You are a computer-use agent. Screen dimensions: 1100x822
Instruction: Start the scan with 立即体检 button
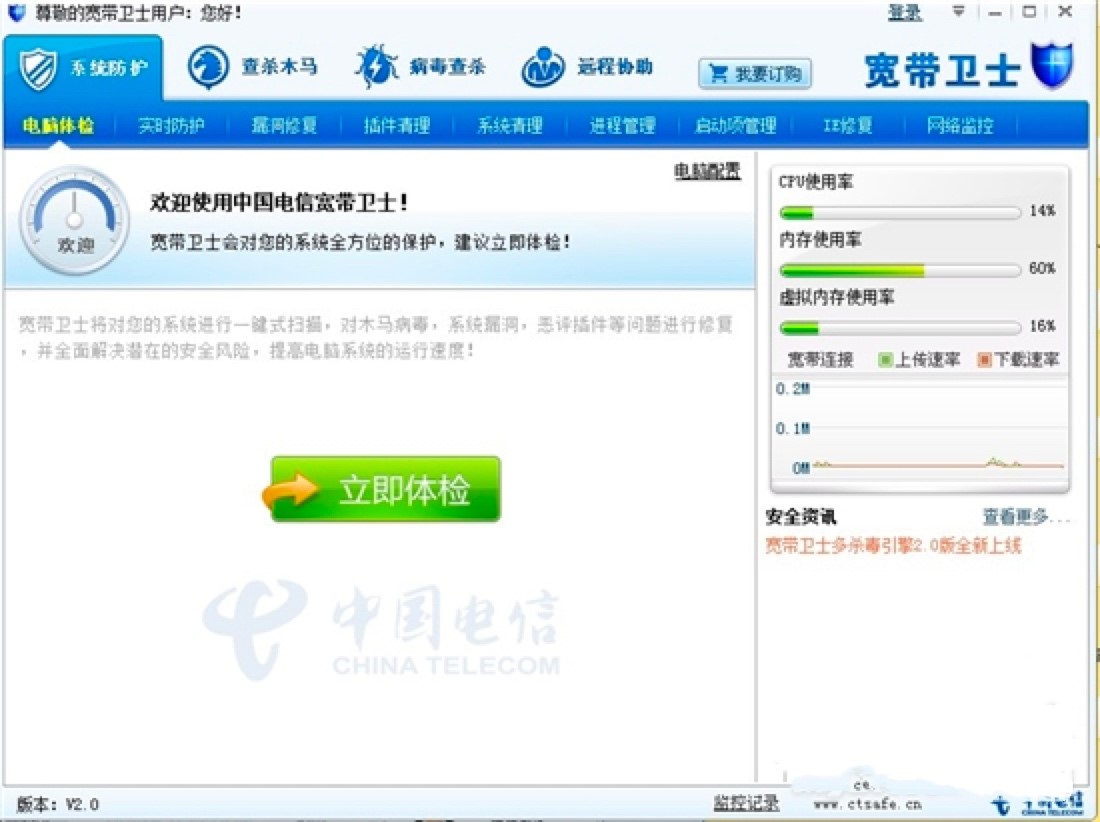point(385,489)
